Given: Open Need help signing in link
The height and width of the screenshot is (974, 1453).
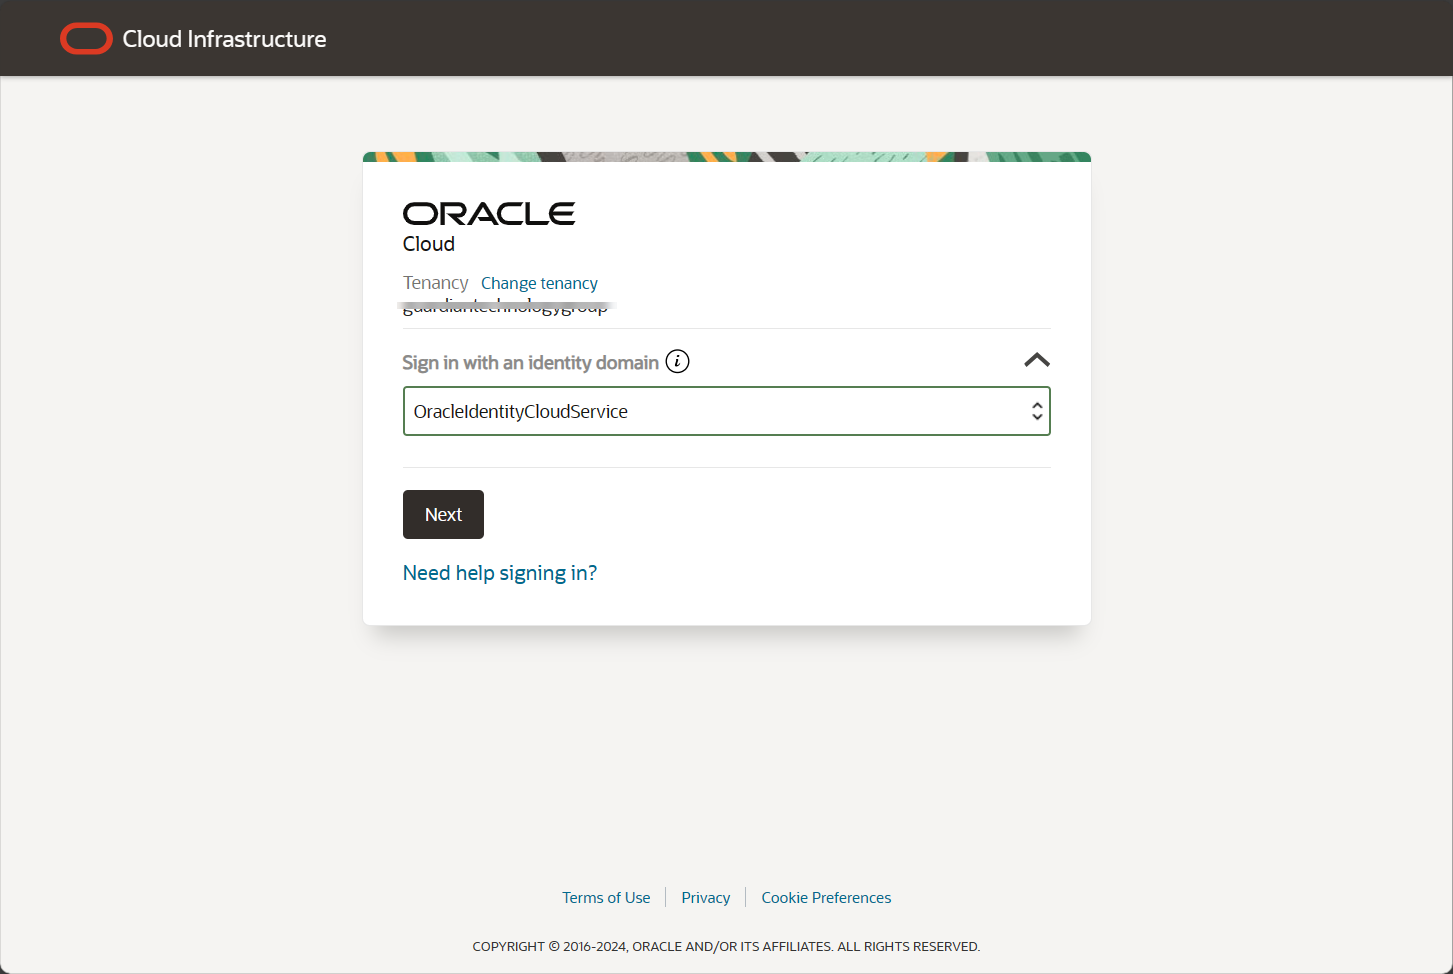Looking at the screenshot, I should tap(499, 572).
